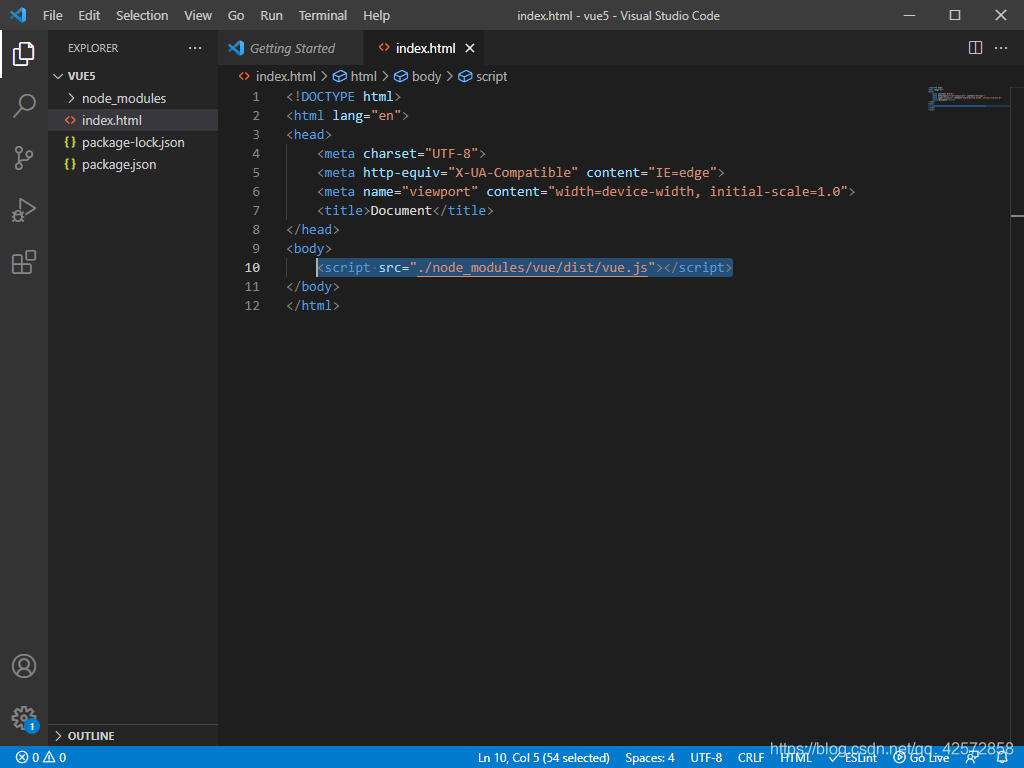The width and height of the screenshot is (1024, 768).
Task: Click Ln 10, Col 5 cursor position
Action: pyautogui.click(x=543, y=758)
